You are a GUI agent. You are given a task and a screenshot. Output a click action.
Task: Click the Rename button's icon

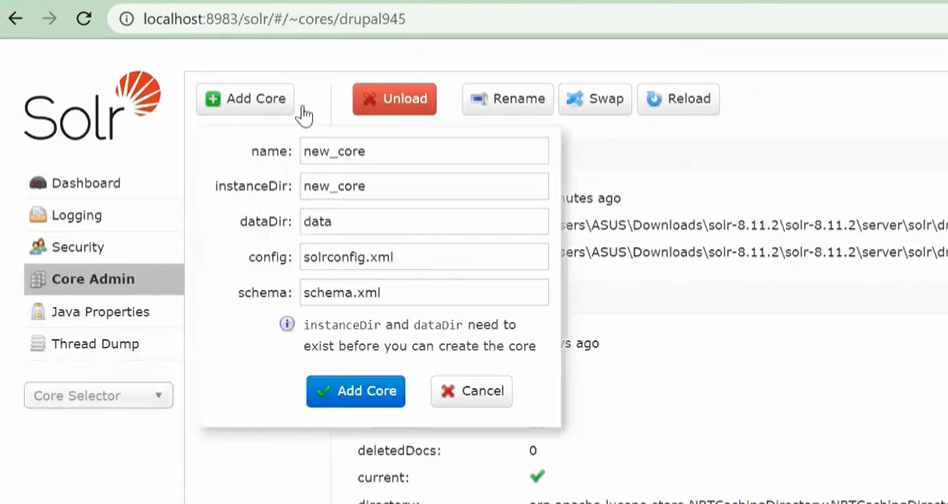pos(479,99)
